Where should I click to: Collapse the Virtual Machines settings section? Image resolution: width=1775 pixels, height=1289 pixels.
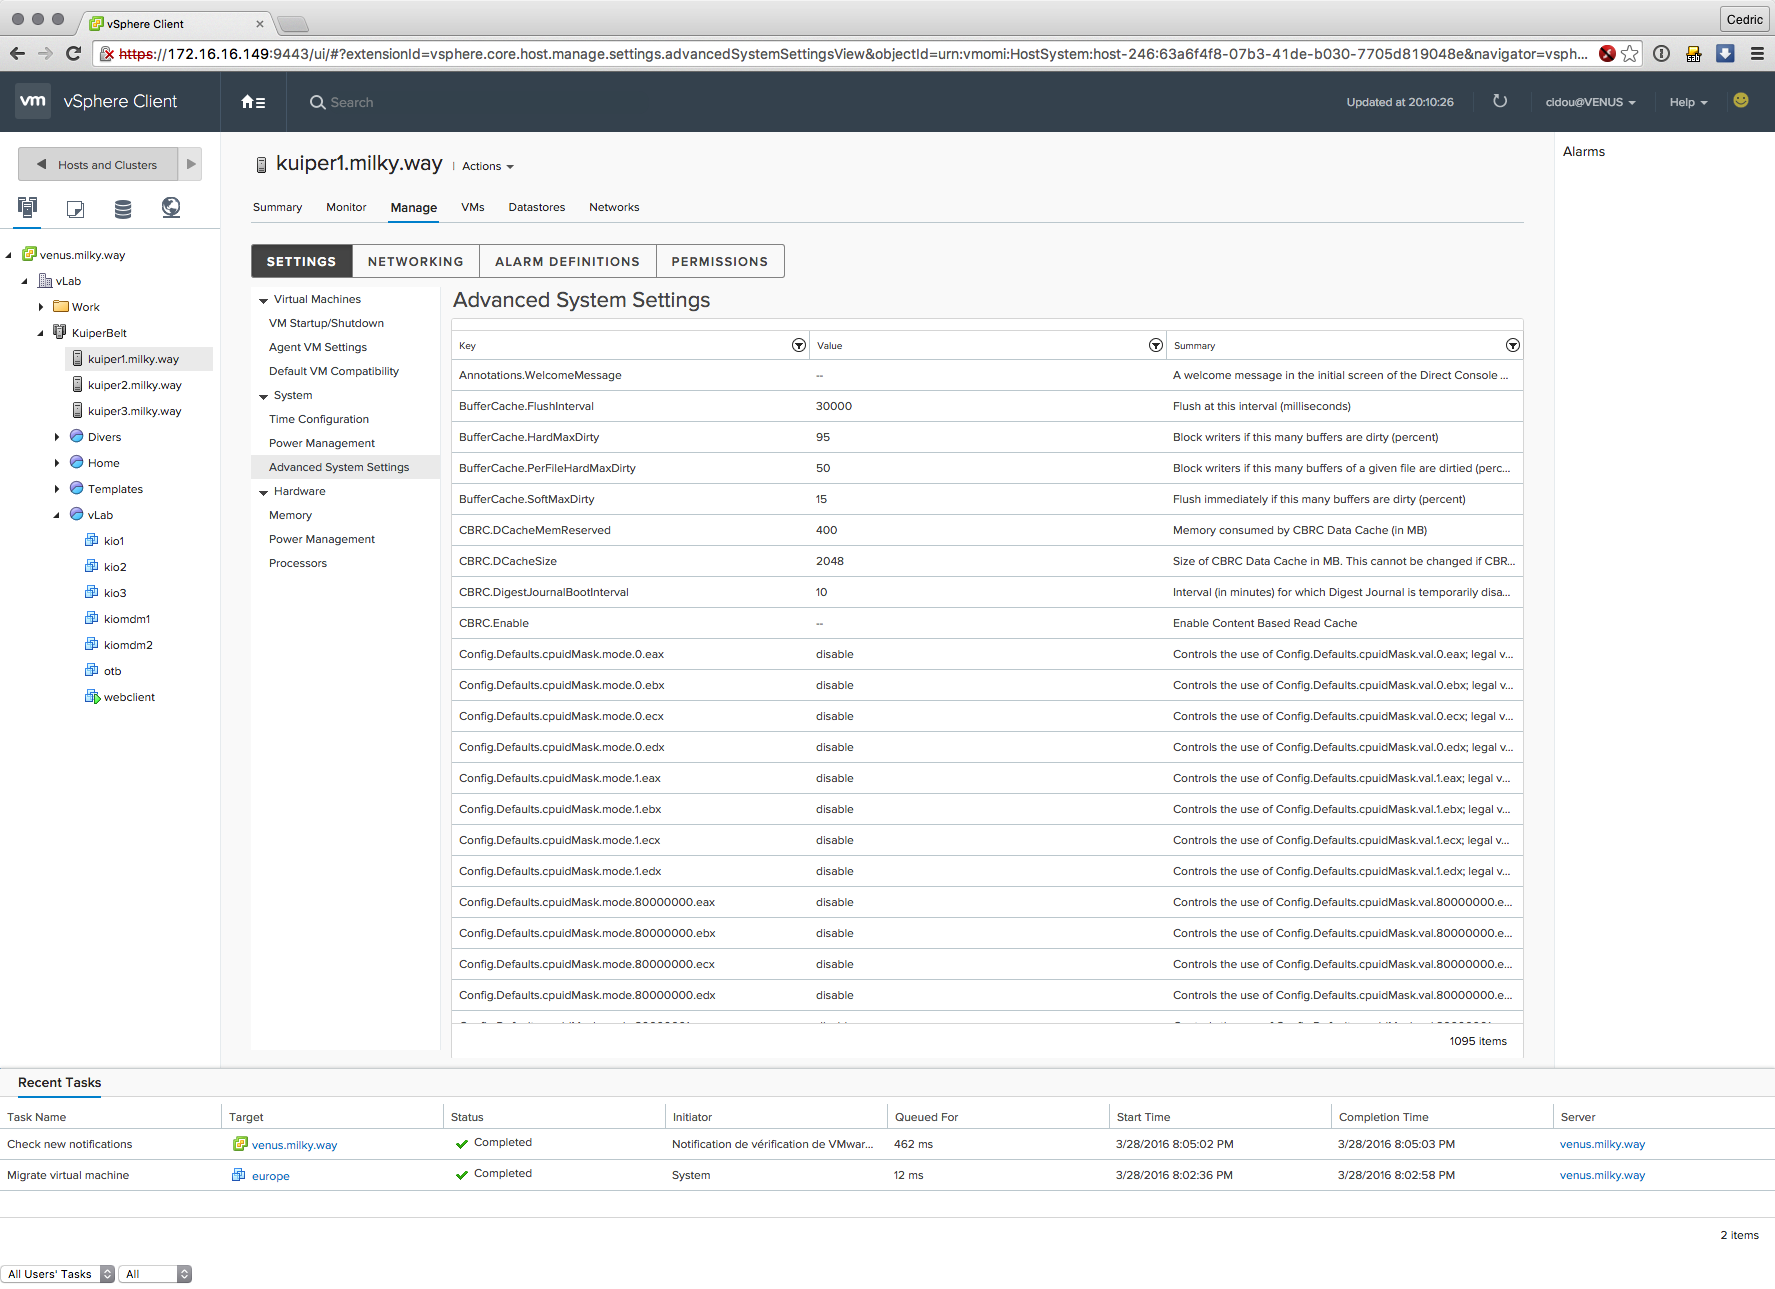[x=264, y=300]
